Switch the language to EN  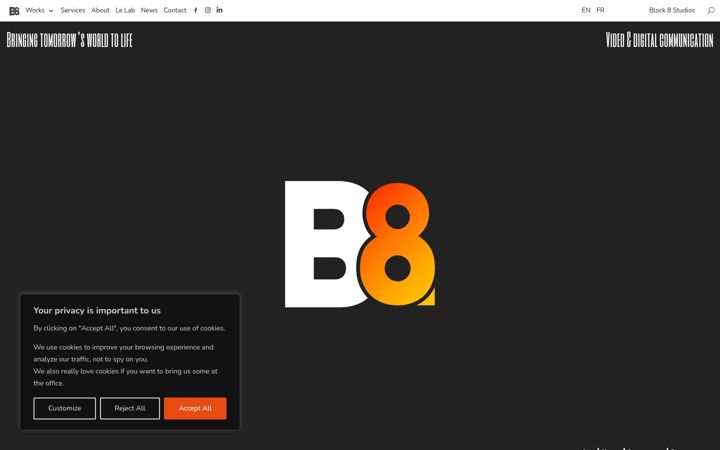(x=586, y=10)
